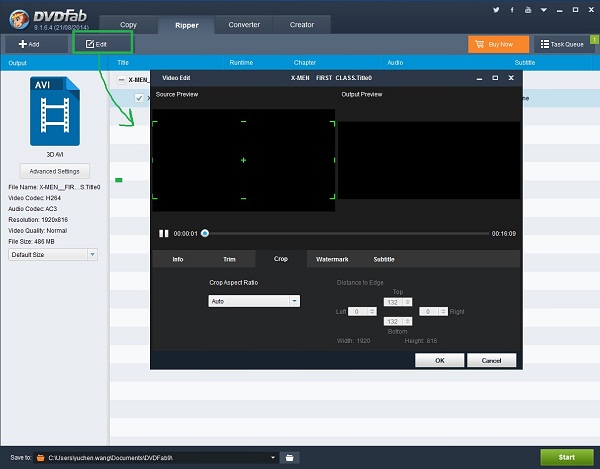This screenshot has height=469, width=600.
Task: Click the Audio Codec: AC3 text
Action: (x=33, y=208)
